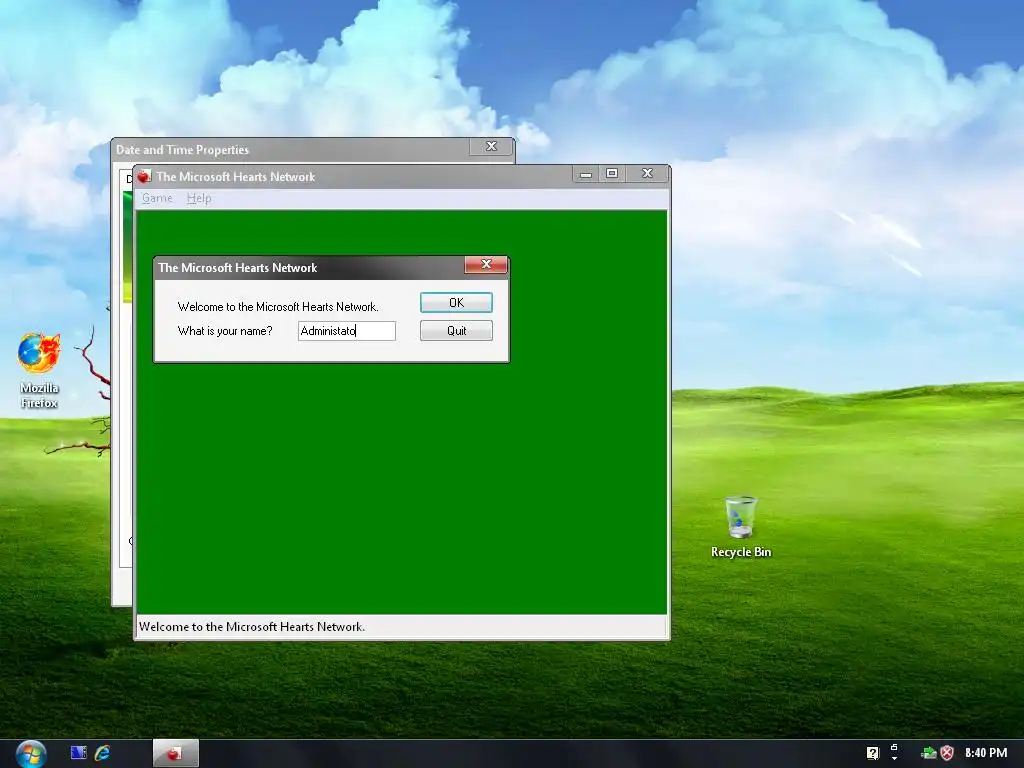The width and height of the screenshot is (1024, 768).
Task: Open the Start menu orb
Action: click(31, 754)
